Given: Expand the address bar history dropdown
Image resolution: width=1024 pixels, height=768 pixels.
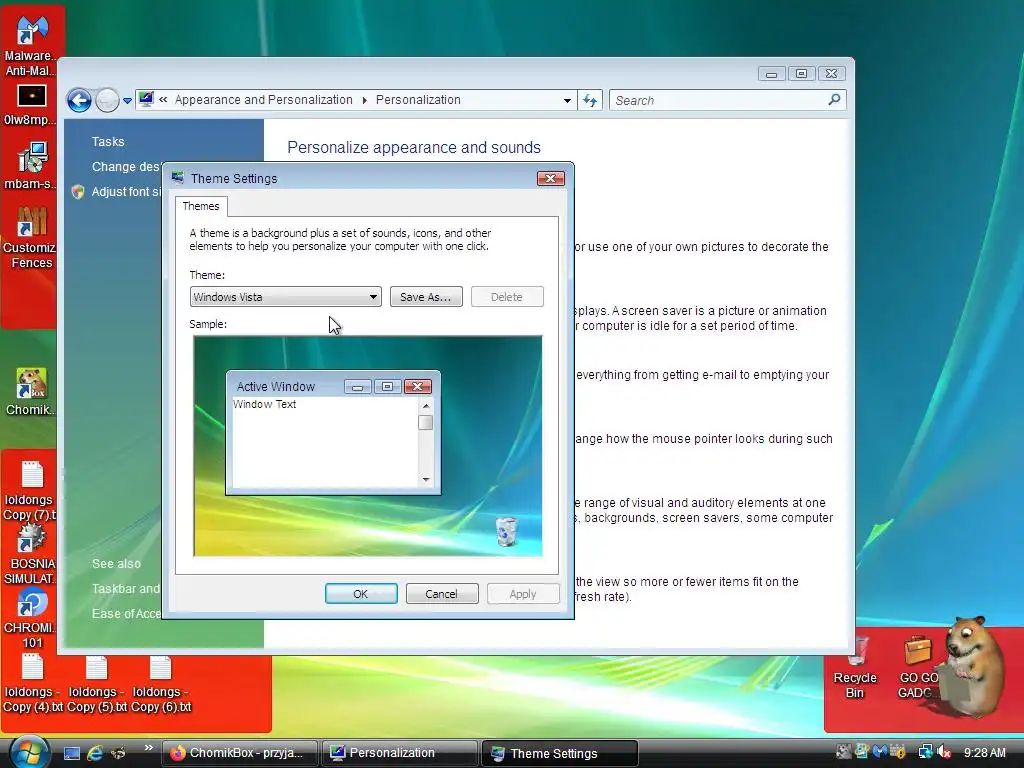Looking at the screenshot, I should 567,101.
